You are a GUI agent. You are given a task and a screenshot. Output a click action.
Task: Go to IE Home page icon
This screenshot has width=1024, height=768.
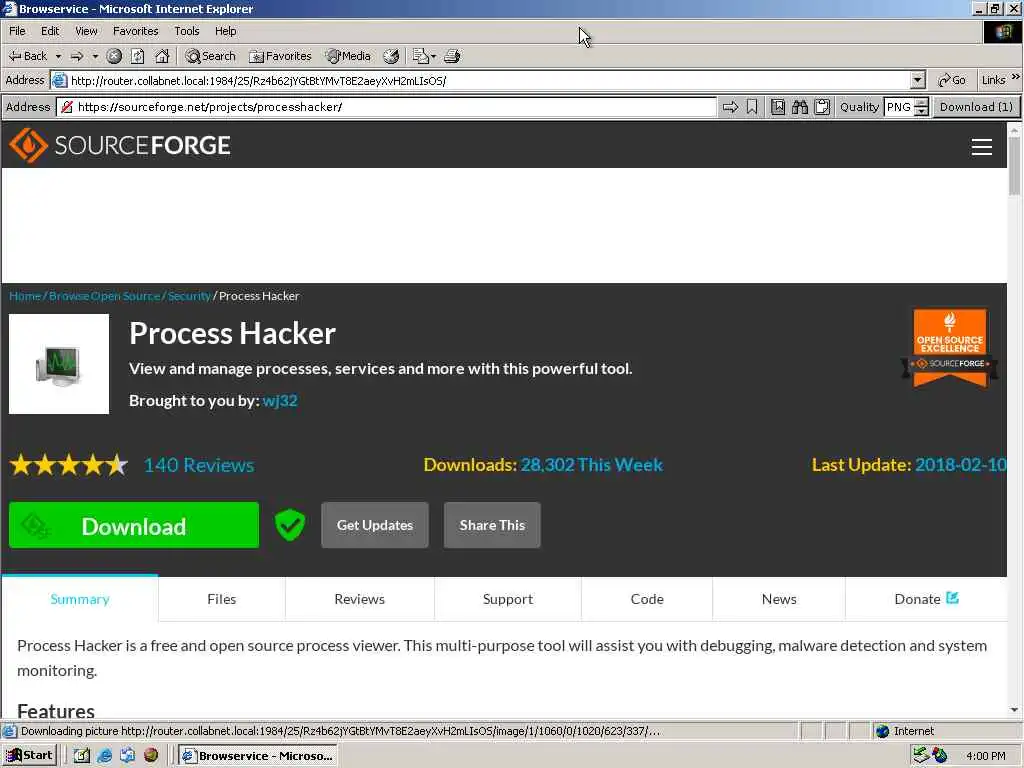(162, 56)
